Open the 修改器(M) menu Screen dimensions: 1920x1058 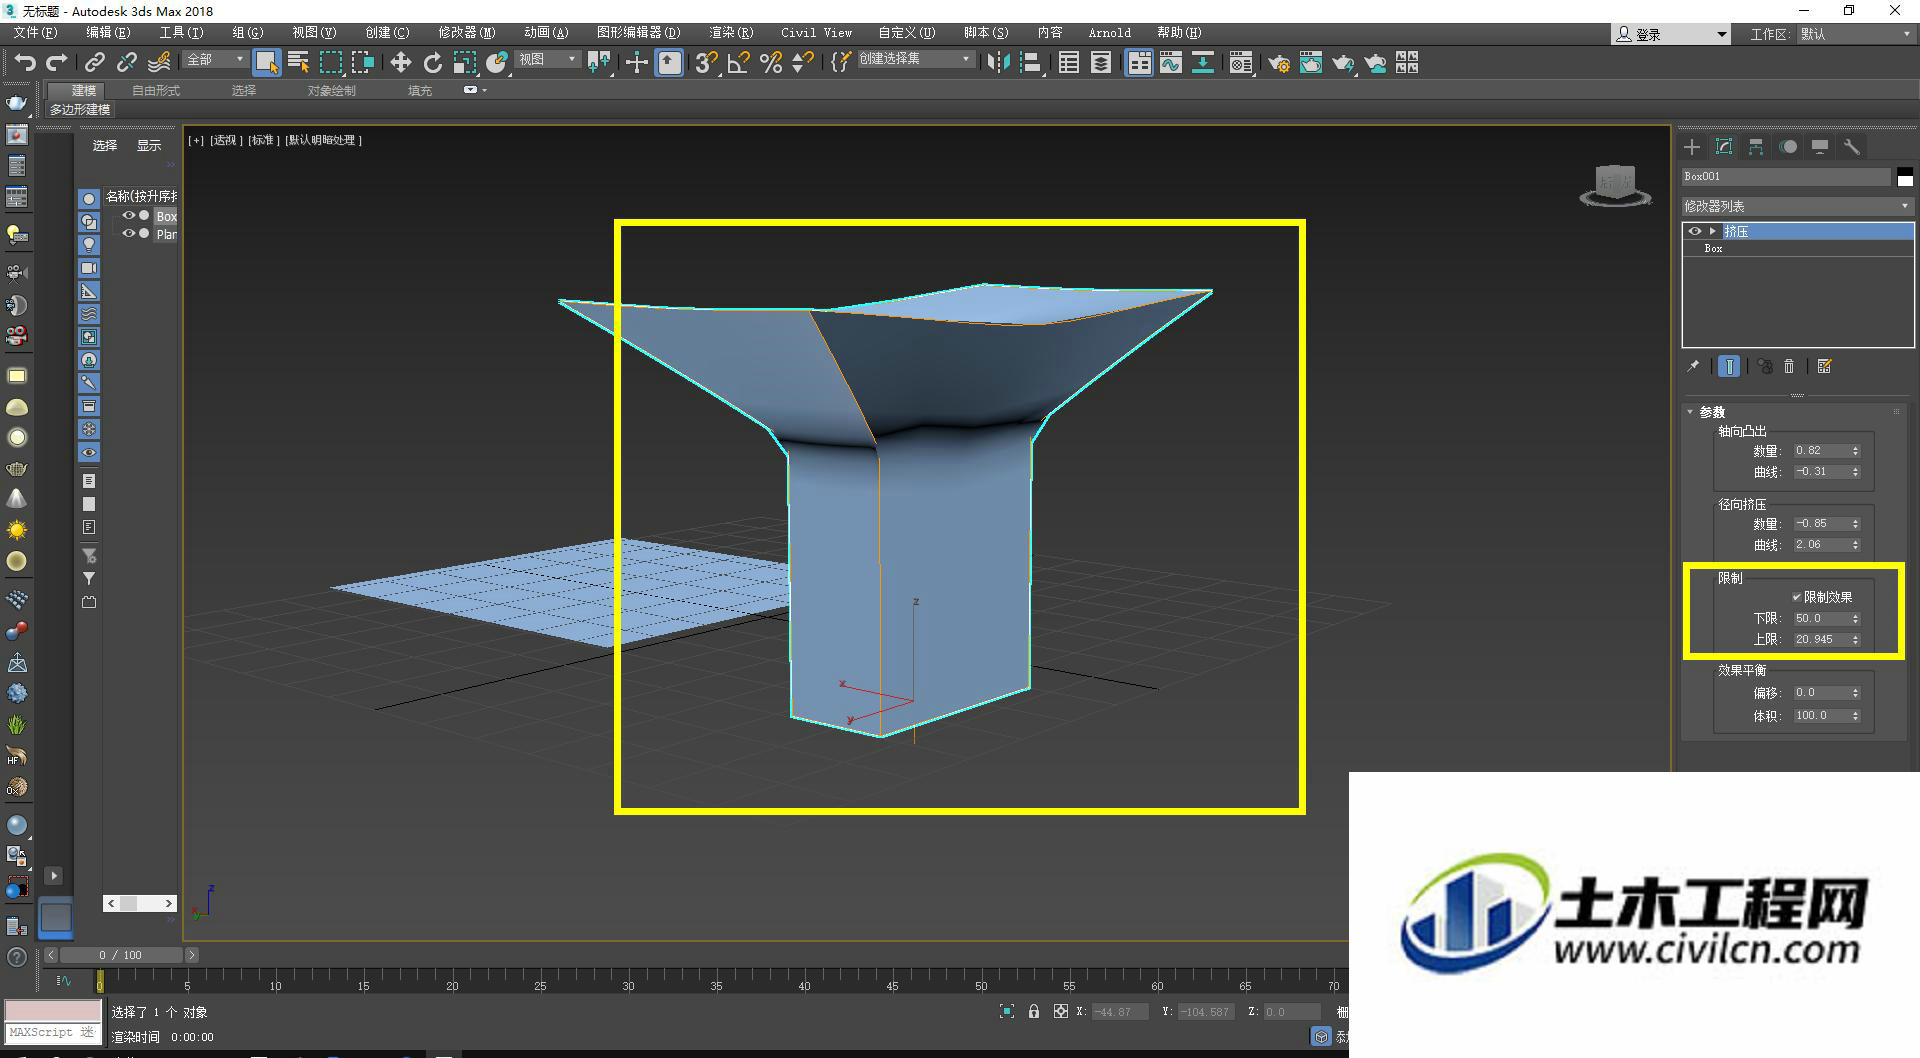coord(466,33)
